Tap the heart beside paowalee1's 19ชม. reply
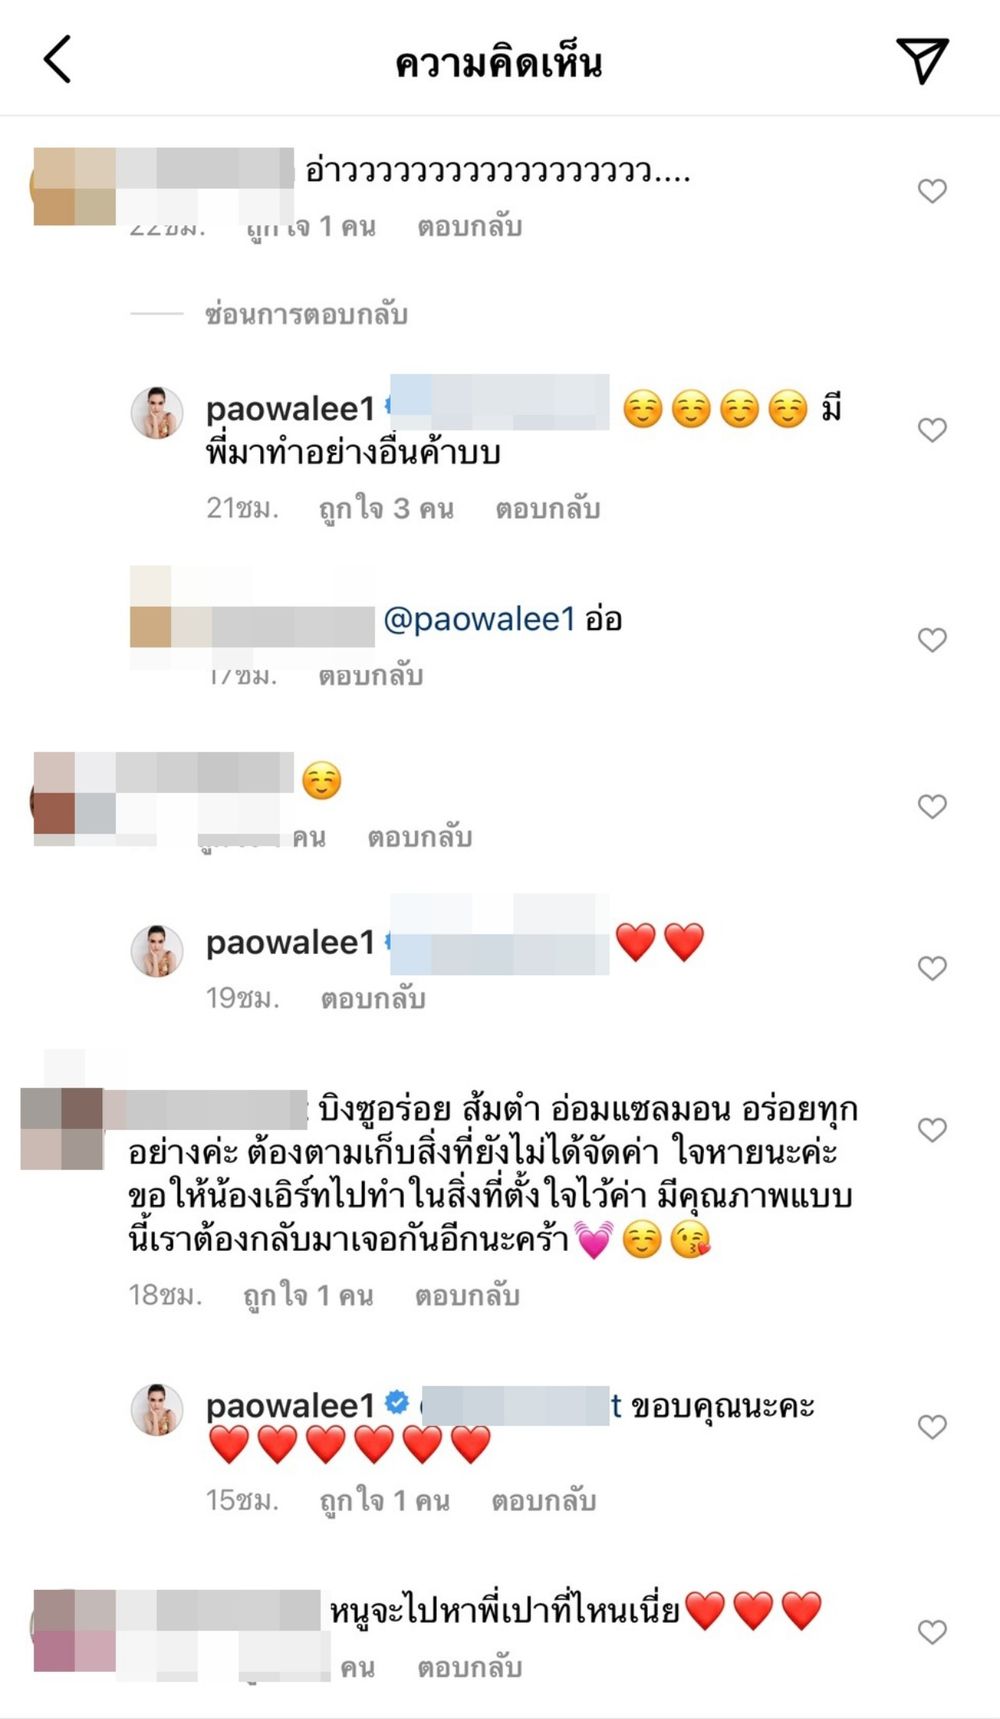Viewport: 1000px width, 1719px height. (932, 968)
